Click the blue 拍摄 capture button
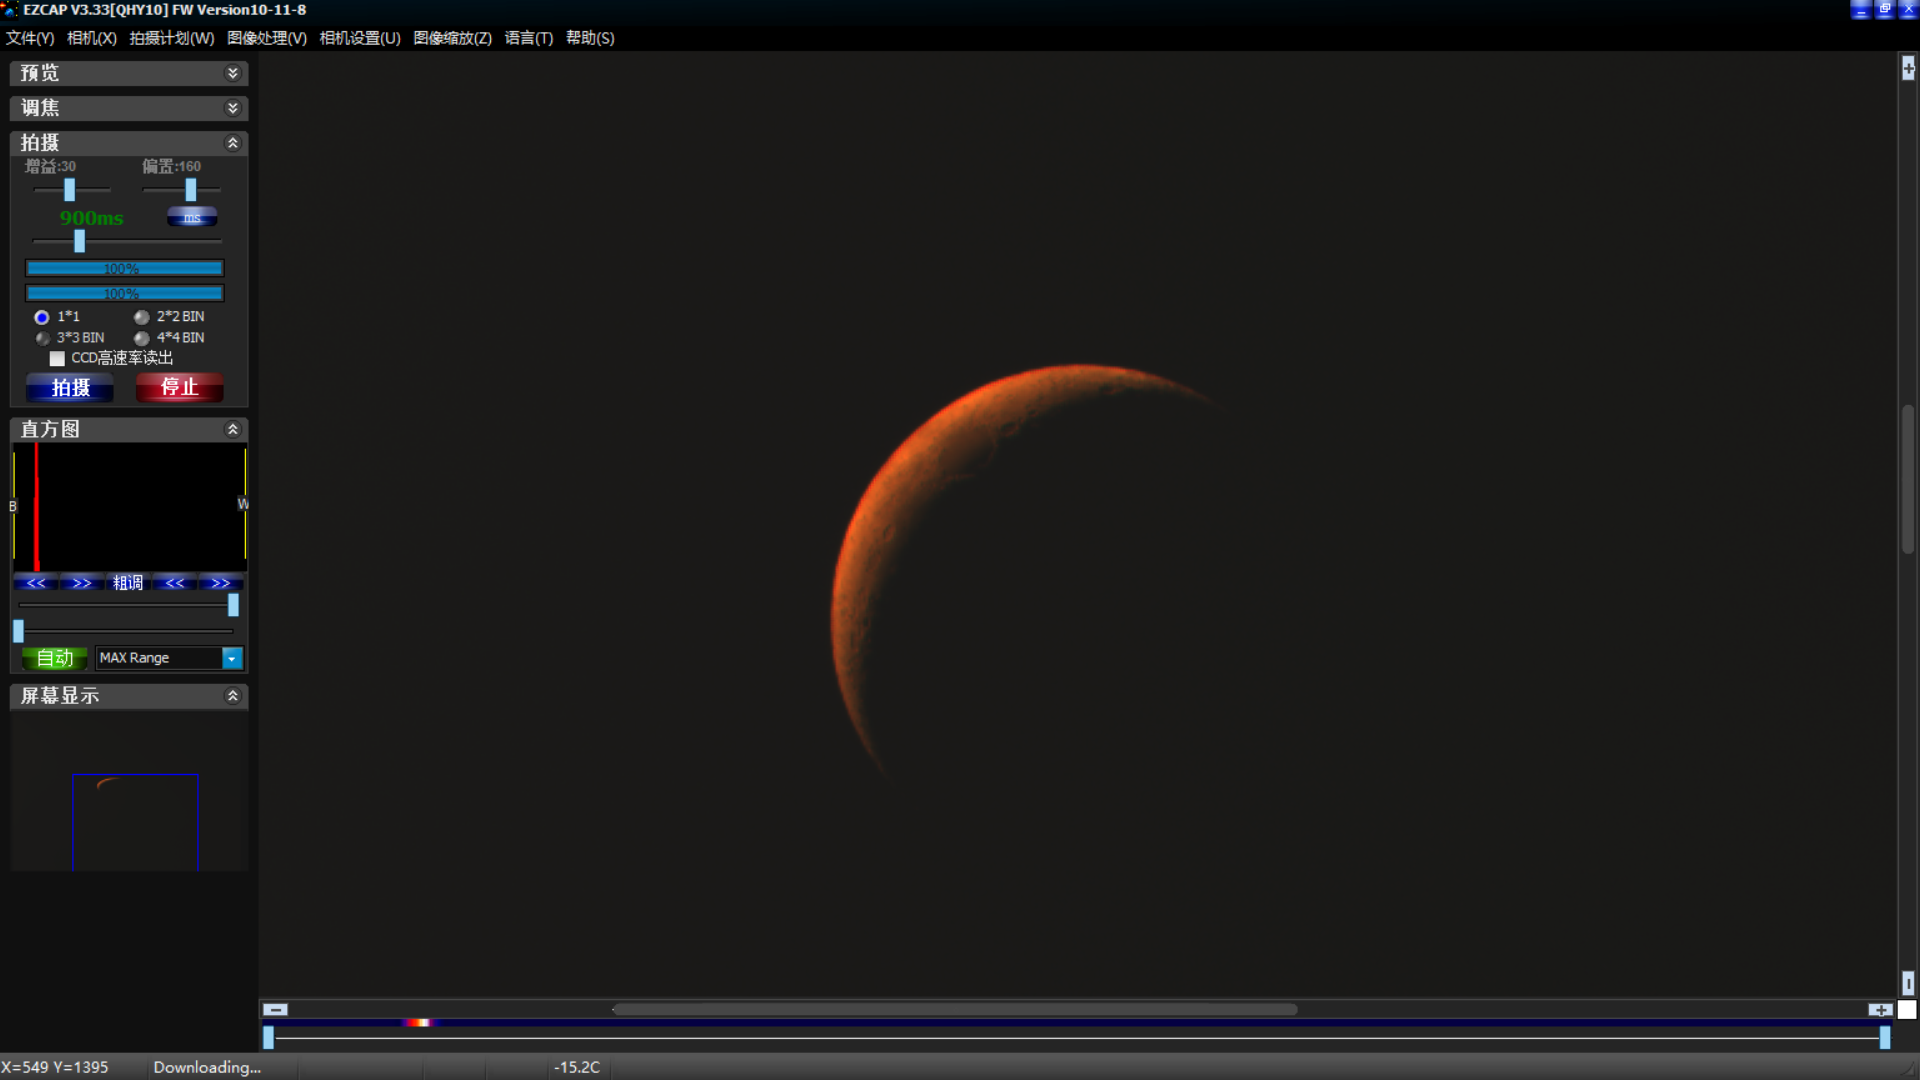1920x1080 pixels. [70, 388]
